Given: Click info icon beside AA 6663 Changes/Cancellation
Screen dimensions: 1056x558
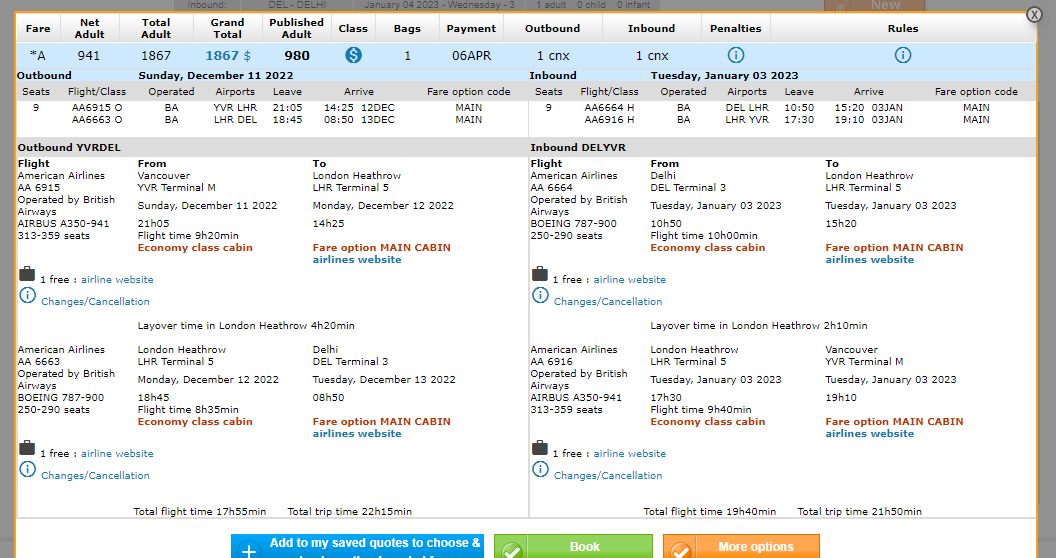Looking at the screenshot, I should click(27, 470).
